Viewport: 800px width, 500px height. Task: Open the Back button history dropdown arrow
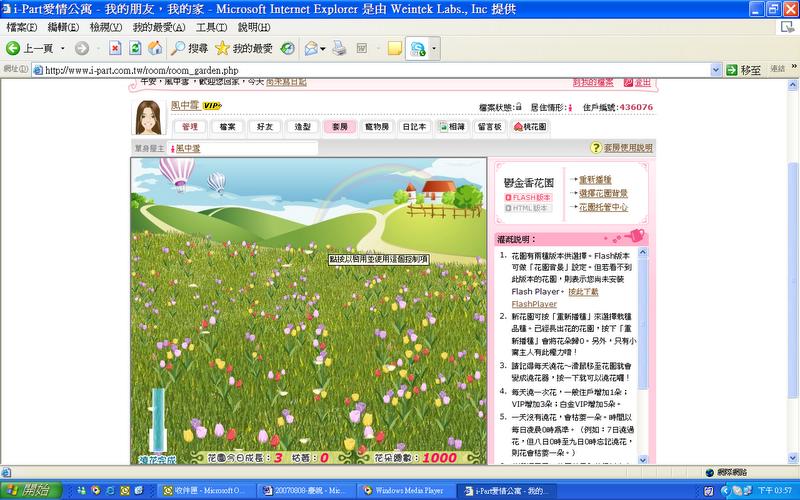[x=63, y=48]
